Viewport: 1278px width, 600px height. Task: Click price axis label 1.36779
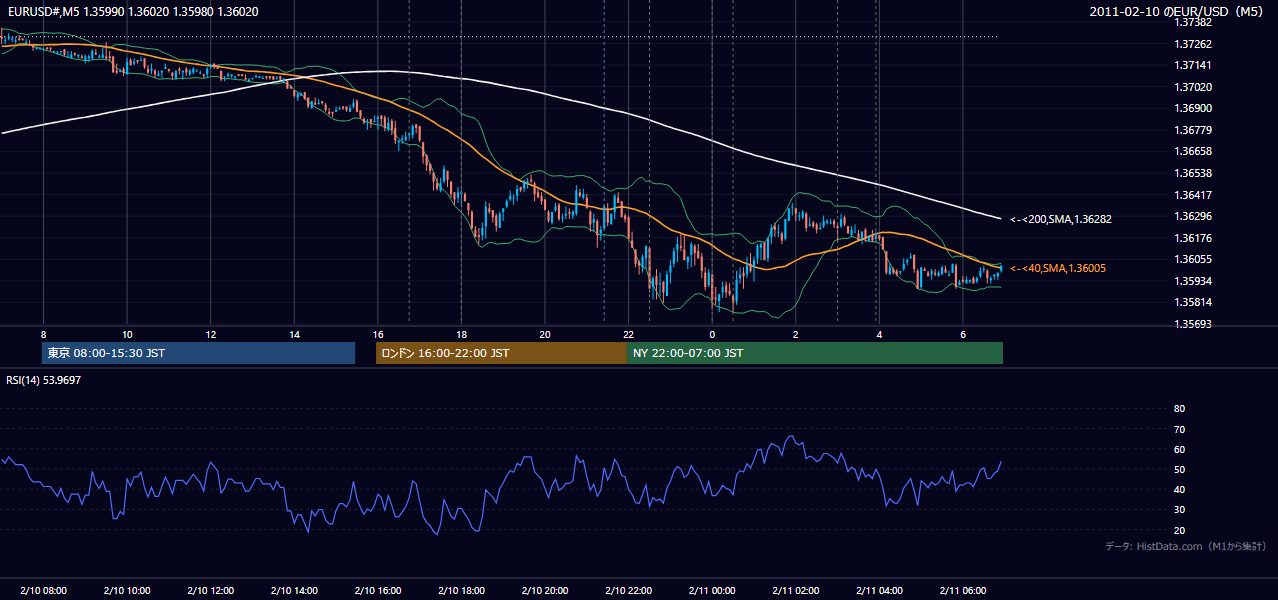pyautogui.click(x=1194, y=130)
